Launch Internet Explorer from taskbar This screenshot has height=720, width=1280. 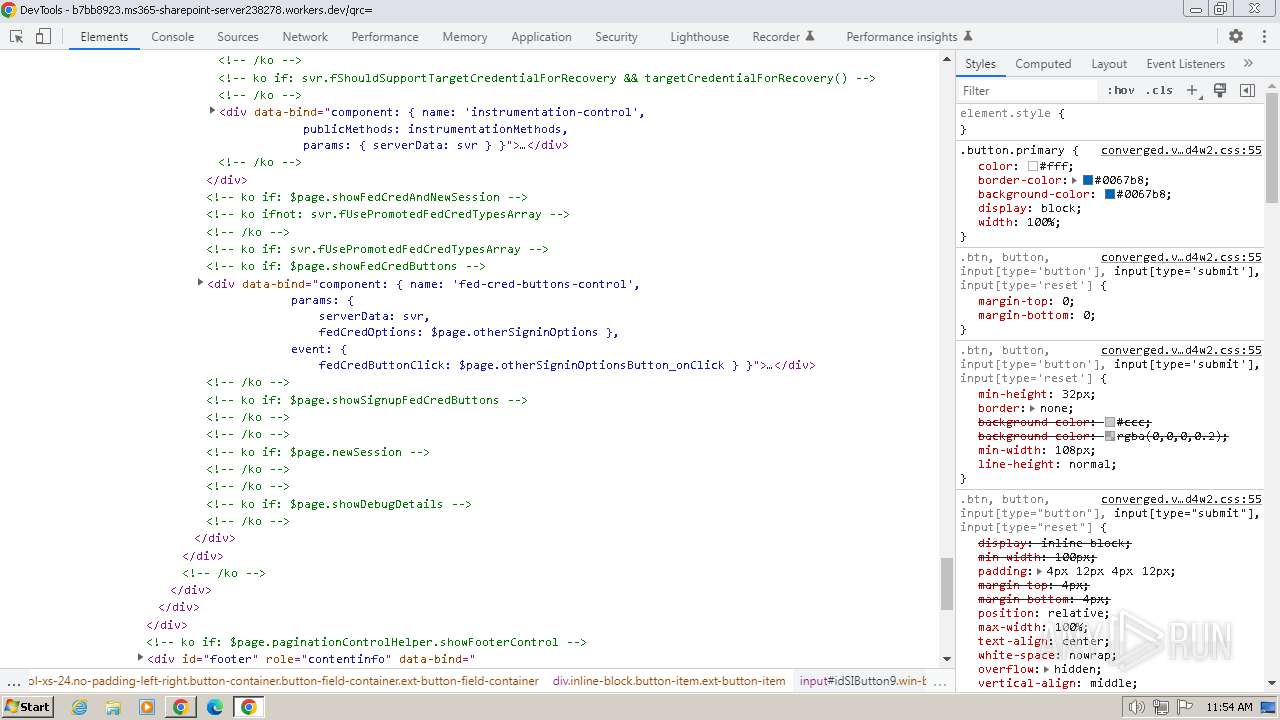pyautogui.click(x=80, y=707)
